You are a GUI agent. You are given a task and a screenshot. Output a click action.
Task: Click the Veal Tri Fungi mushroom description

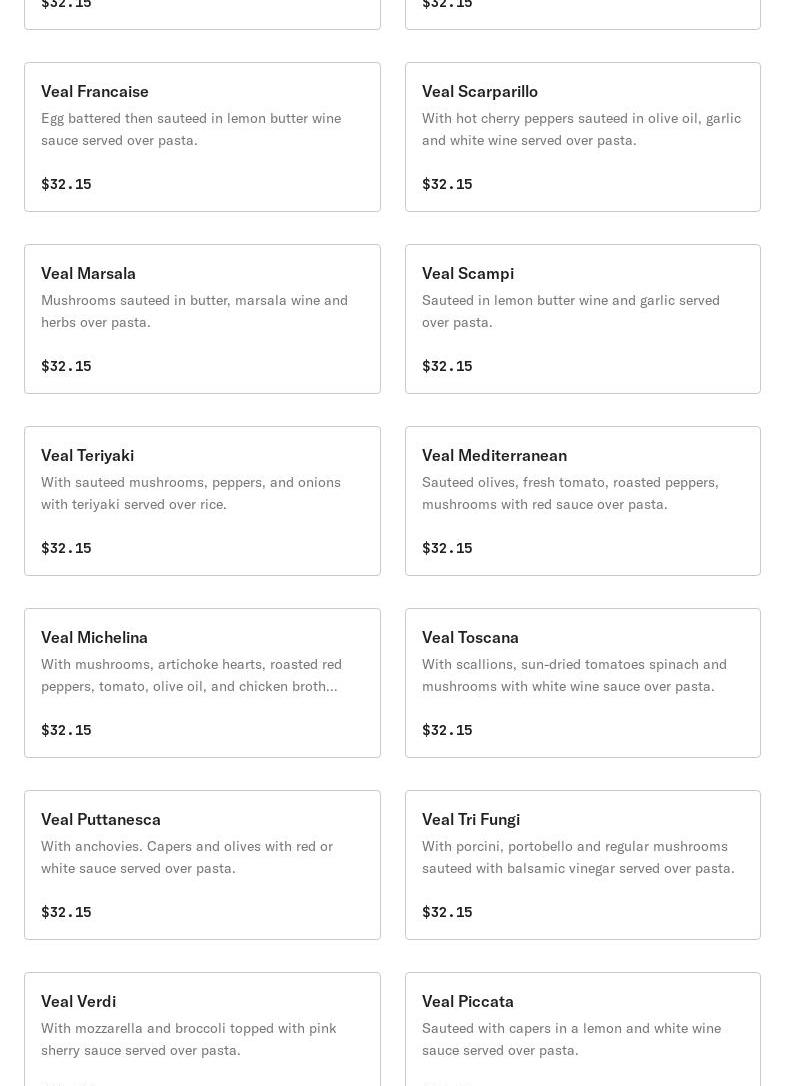coord(578,857)
